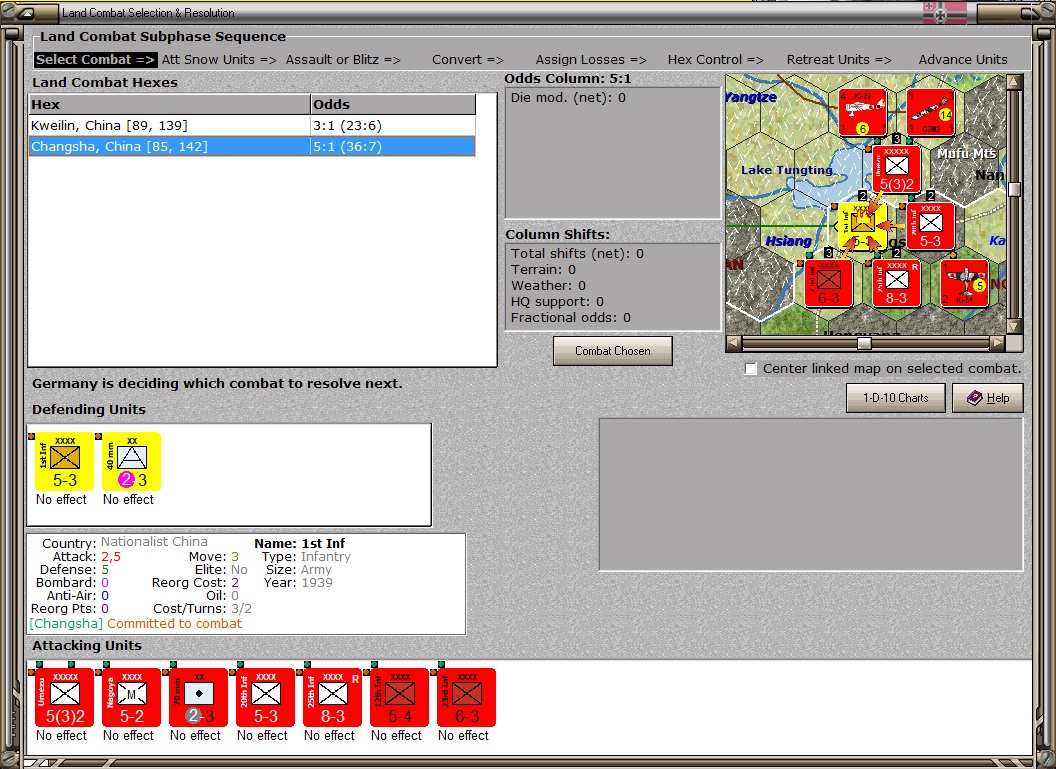
Task: Click the Select Combat subphase label
Action: click(x=95, y=59)
